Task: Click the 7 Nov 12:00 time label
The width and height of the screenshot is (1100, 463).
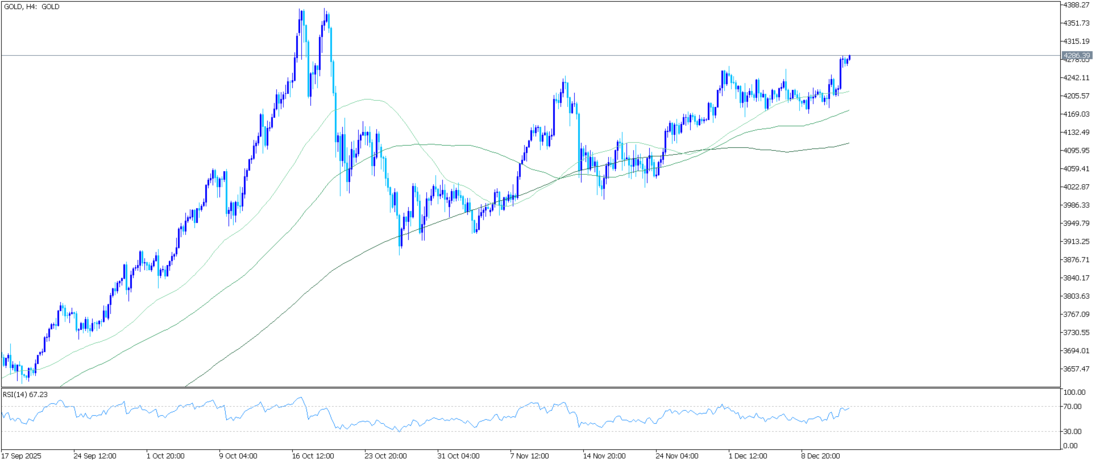Action: pos(530,455)
